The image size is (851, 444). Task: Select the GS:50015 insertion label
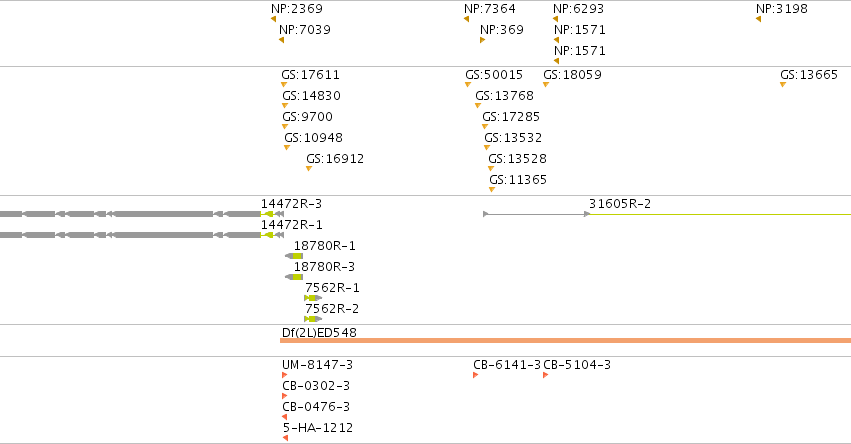(494, 75)
